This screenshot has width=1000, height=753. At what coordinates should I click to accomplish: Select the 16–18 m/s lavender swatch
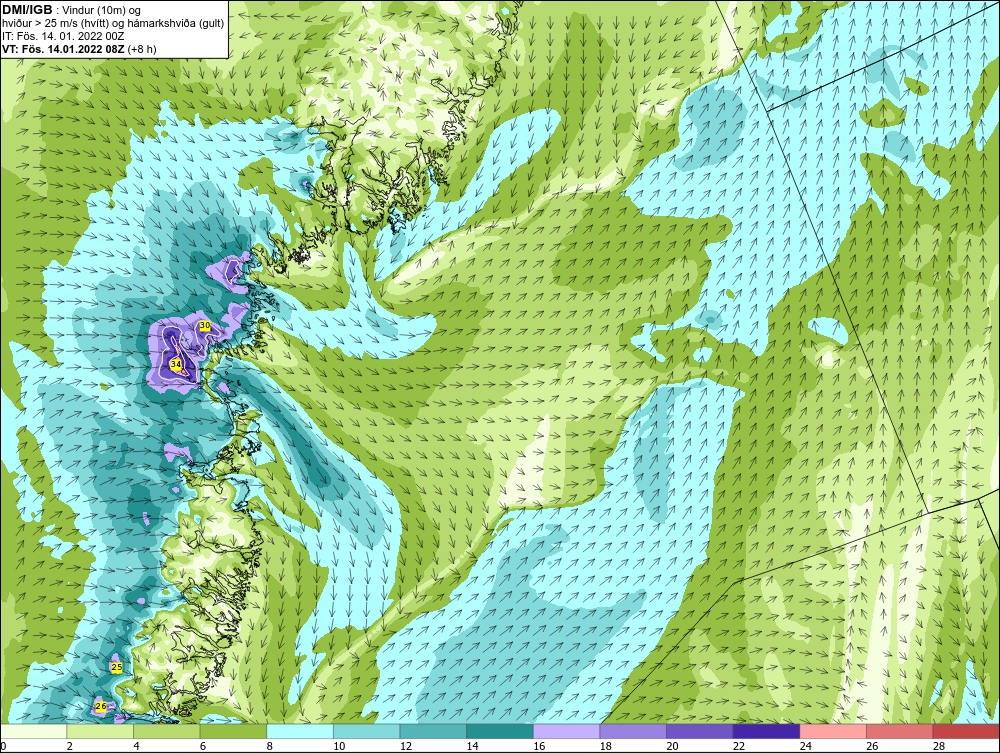[x=566, y=731]
